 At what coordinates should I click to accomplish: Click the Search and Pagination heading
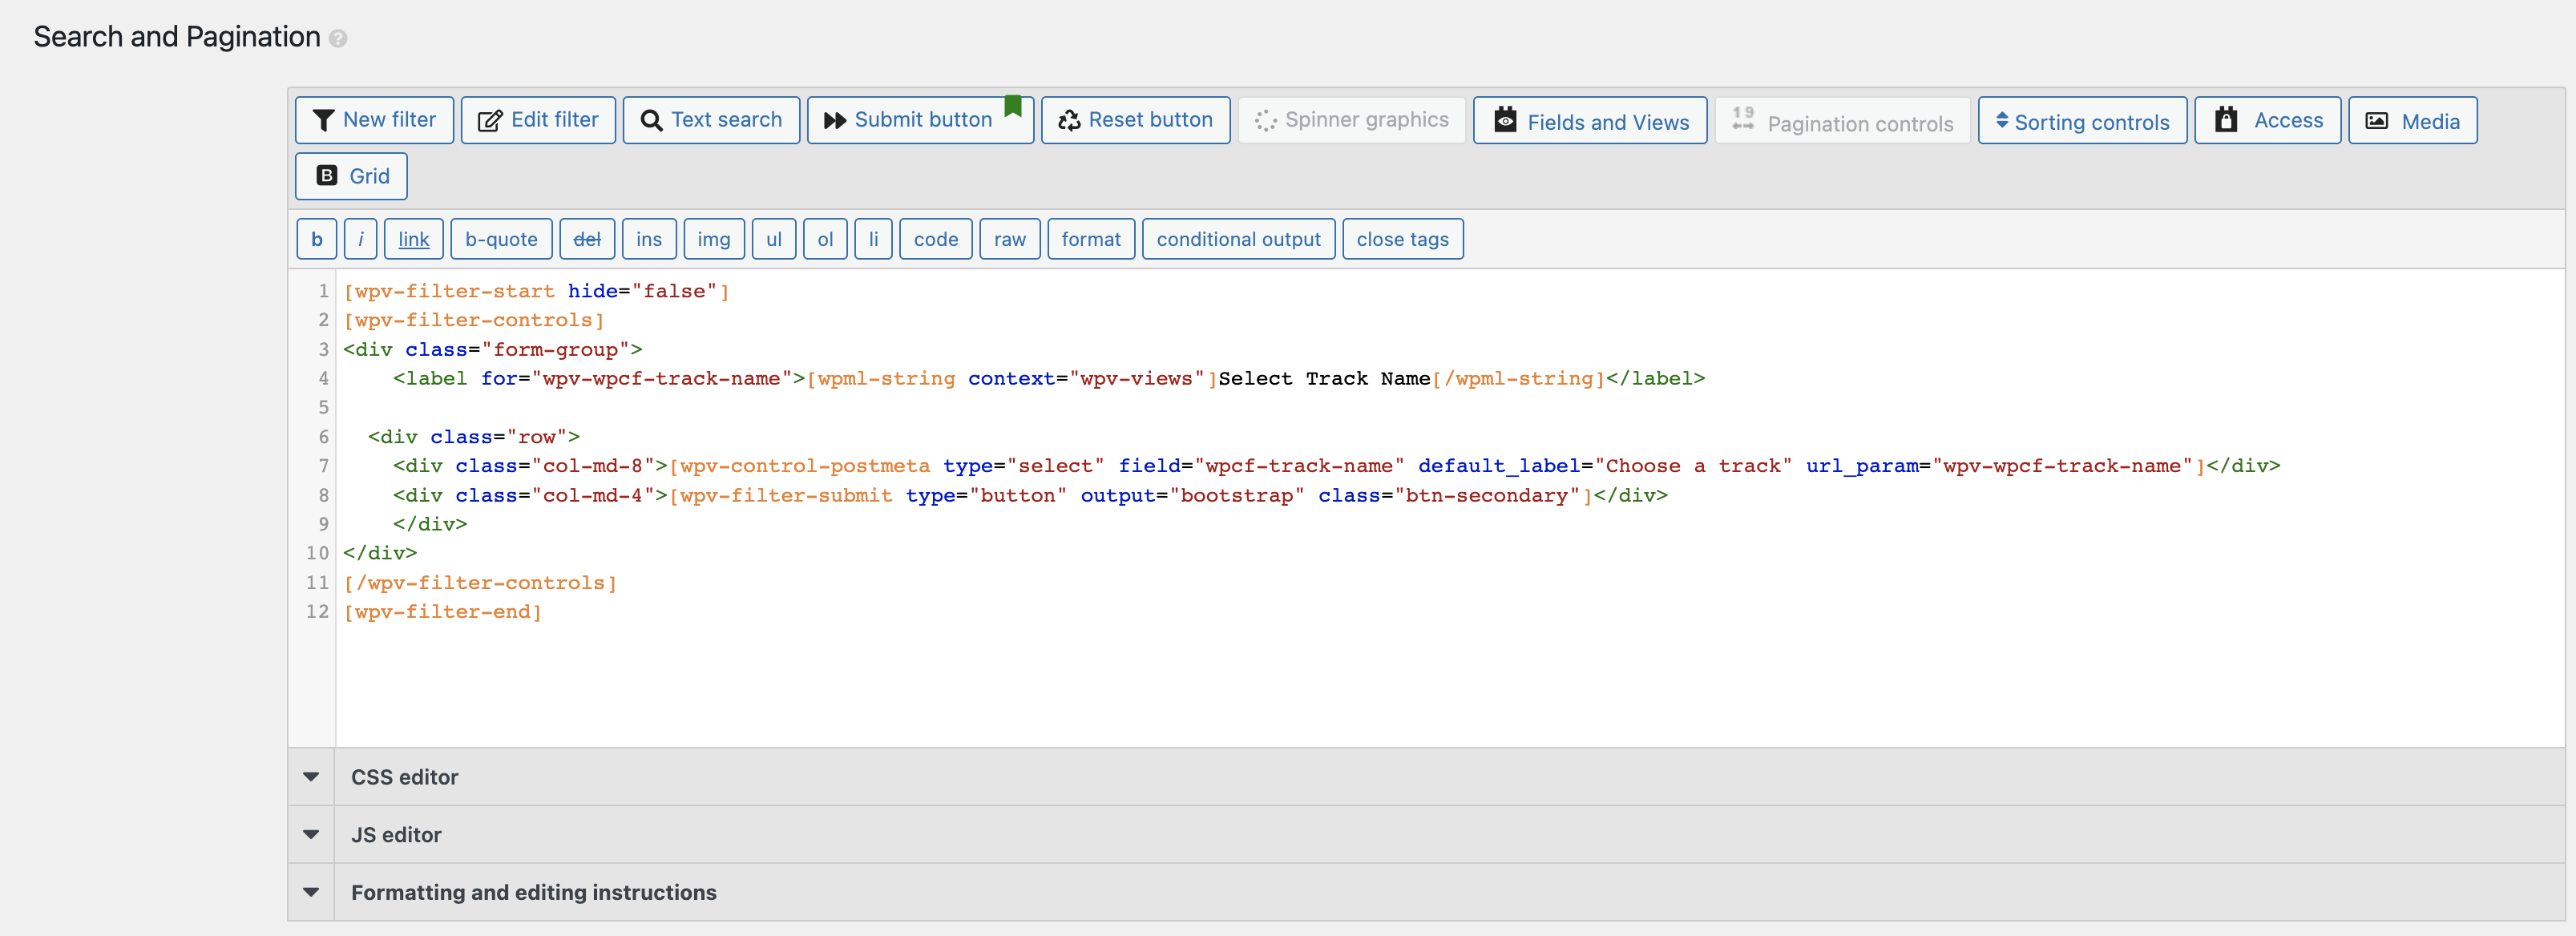coord(177,37)
